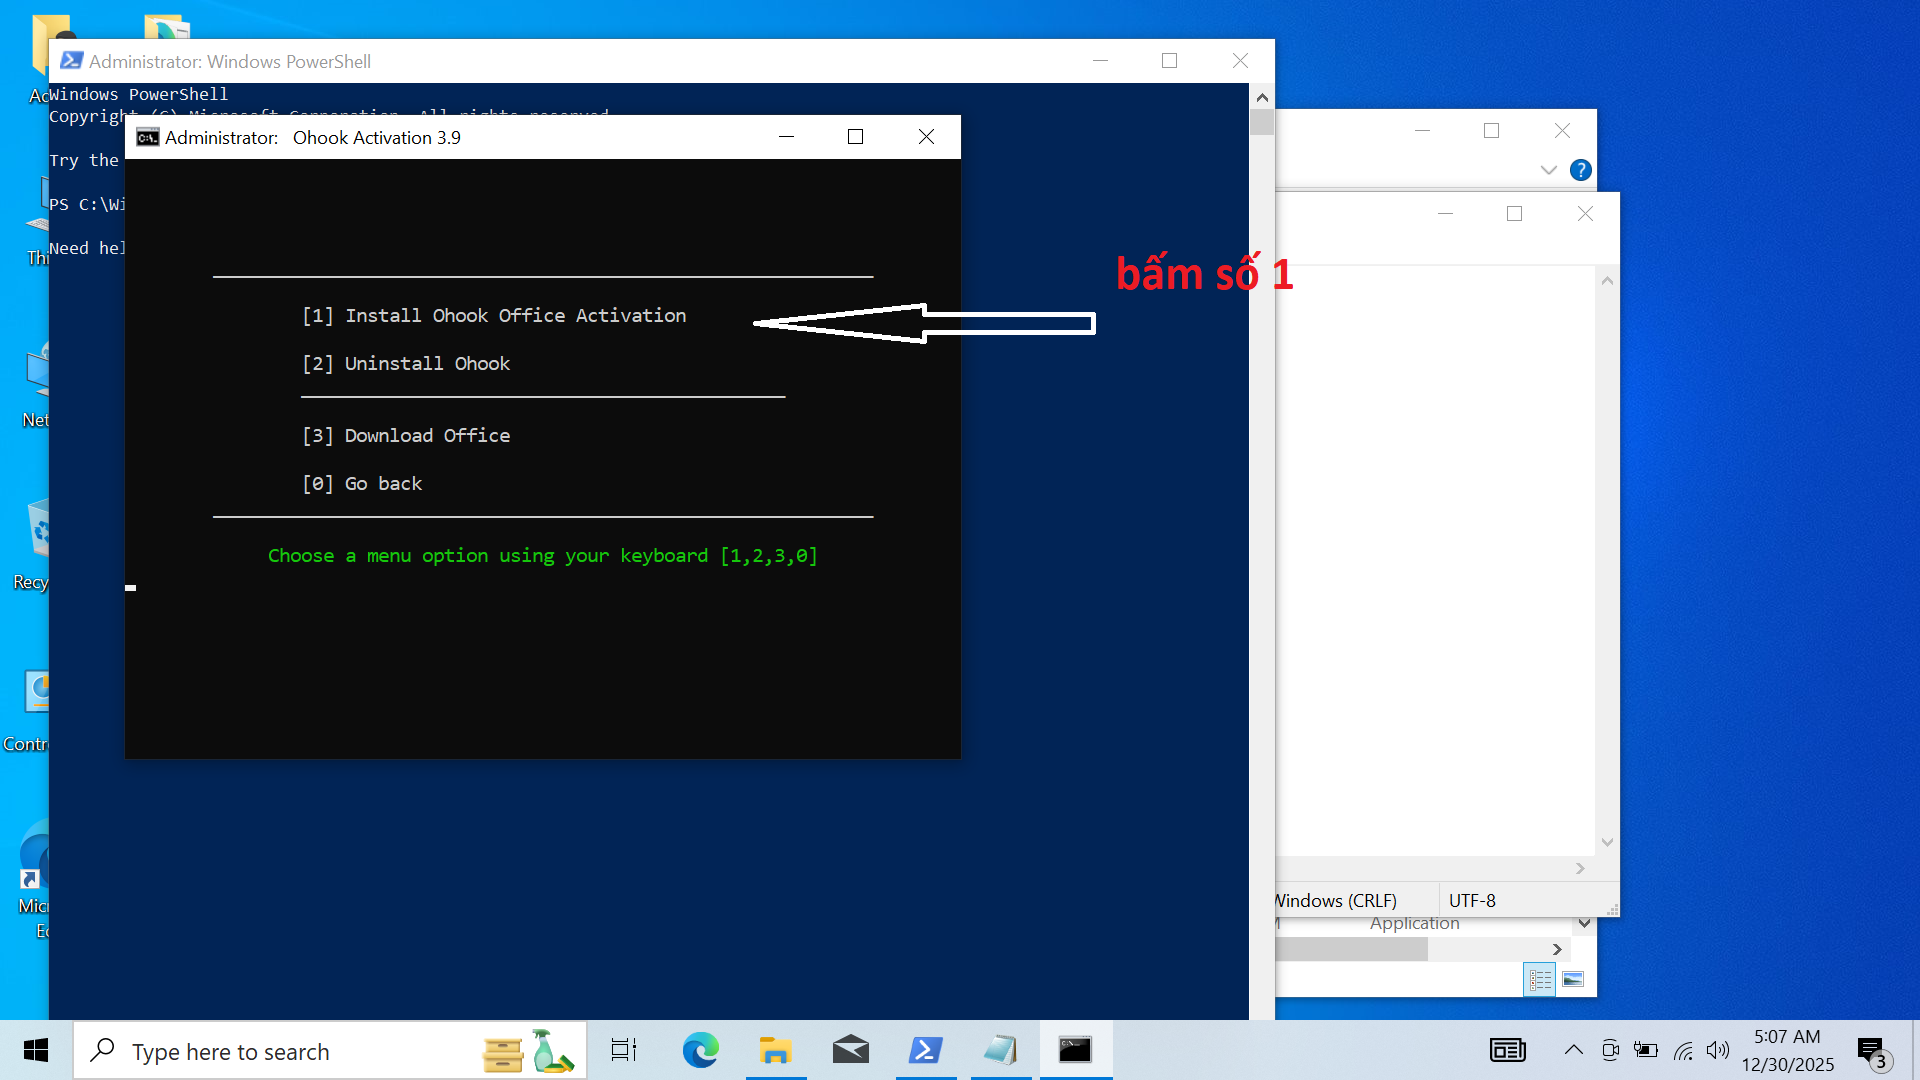Open Microsoft Edge from the taskbar
The image size is (1920, 1080).
(x=700, y=1050)
